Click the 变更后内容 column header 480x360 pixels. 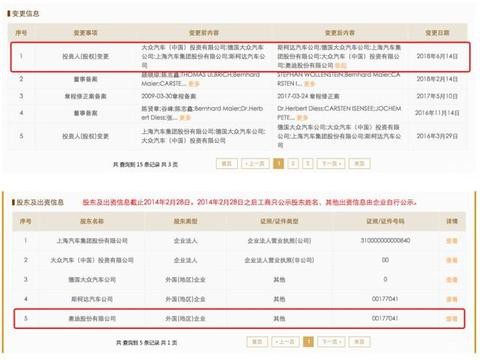(340, 33)
